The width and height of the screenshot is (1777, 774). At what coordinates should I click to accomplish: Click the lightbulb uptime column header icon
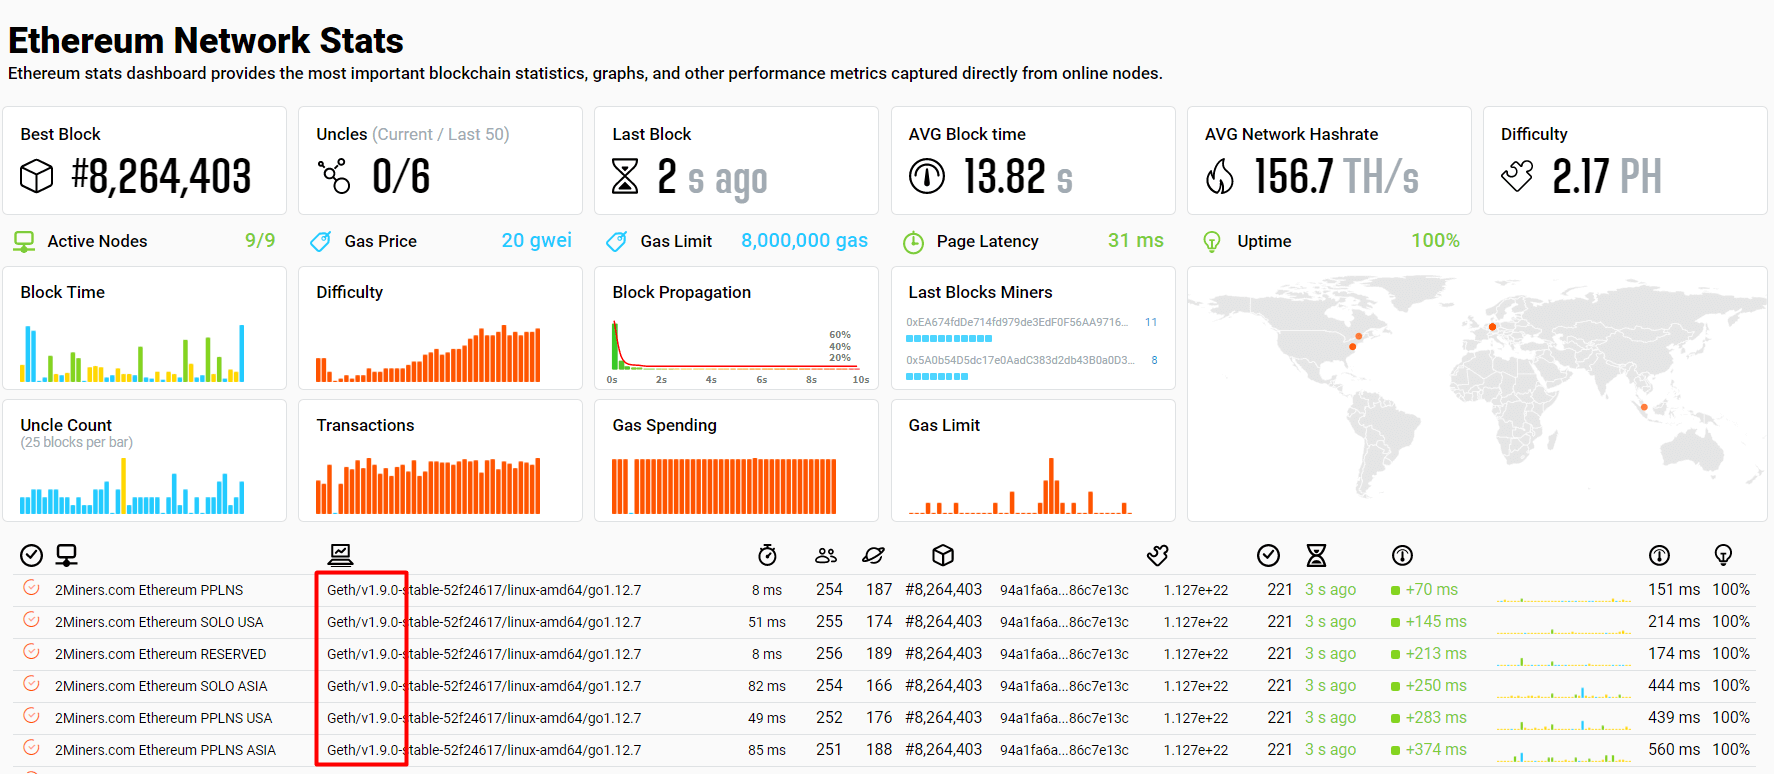[x=1723, y=555]
